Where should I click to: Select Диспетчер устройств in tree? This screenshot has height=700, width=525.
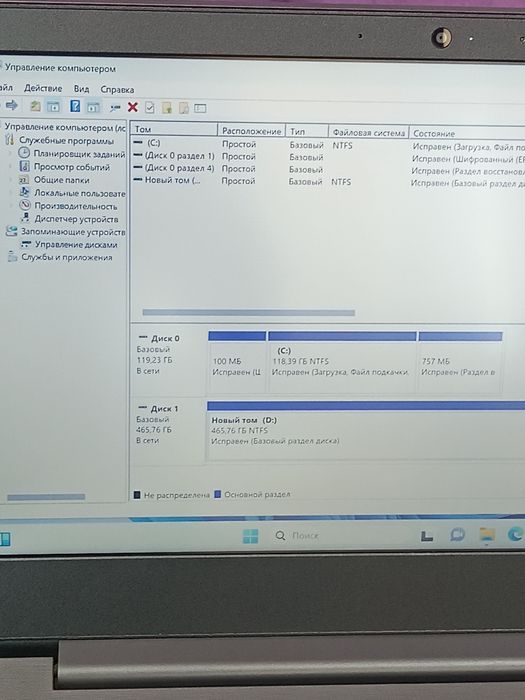coord(76,219)
